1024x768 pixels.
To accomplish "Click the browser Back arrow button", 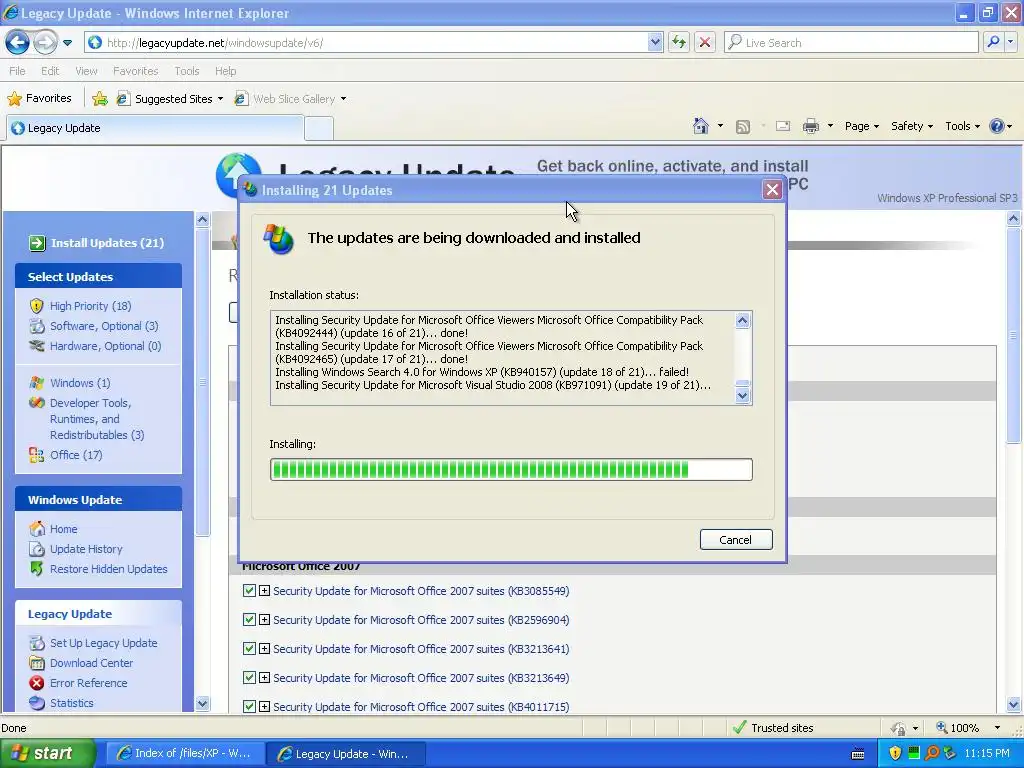I will pyautogui.click(x=18, y=43).
